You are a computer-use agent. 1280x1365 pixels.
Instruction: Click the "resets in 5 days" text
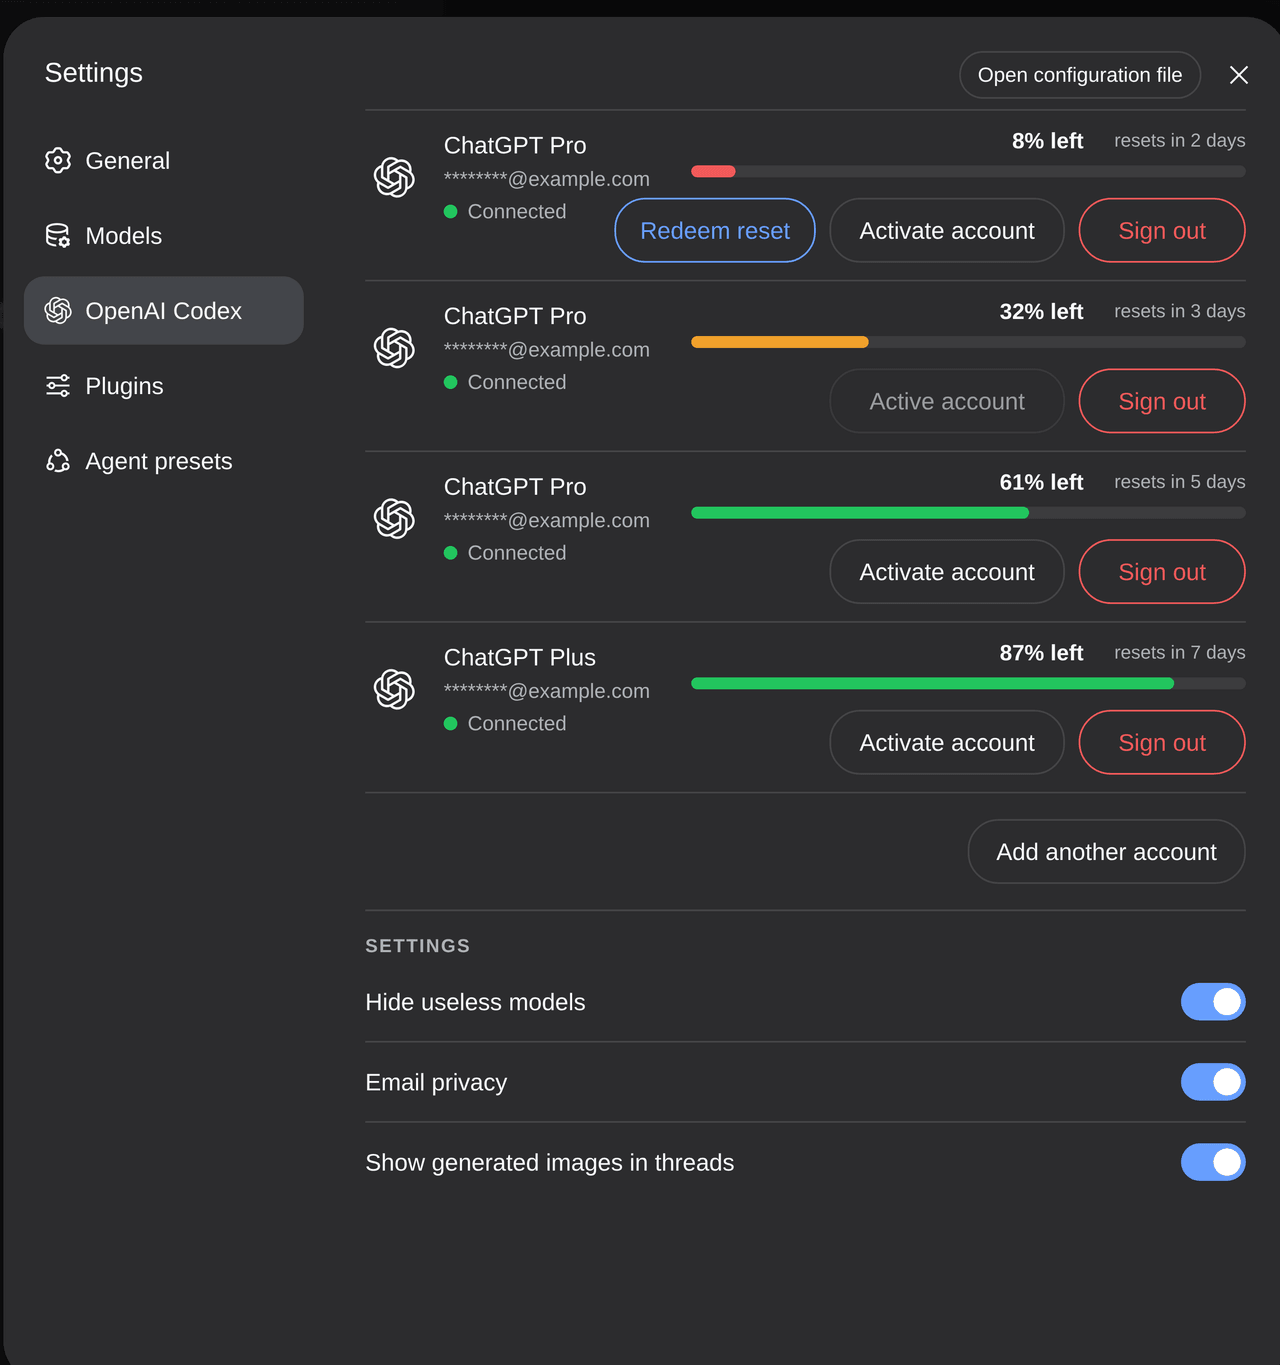[x=1180, y=482]
